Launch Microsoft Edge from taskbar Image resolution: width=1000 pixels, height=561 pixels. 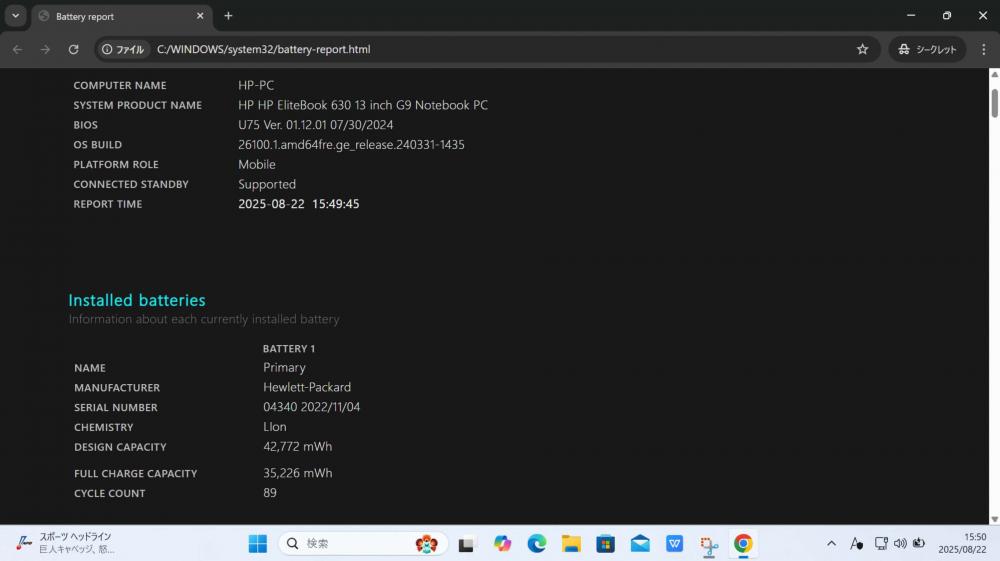[x=536, y=543]
